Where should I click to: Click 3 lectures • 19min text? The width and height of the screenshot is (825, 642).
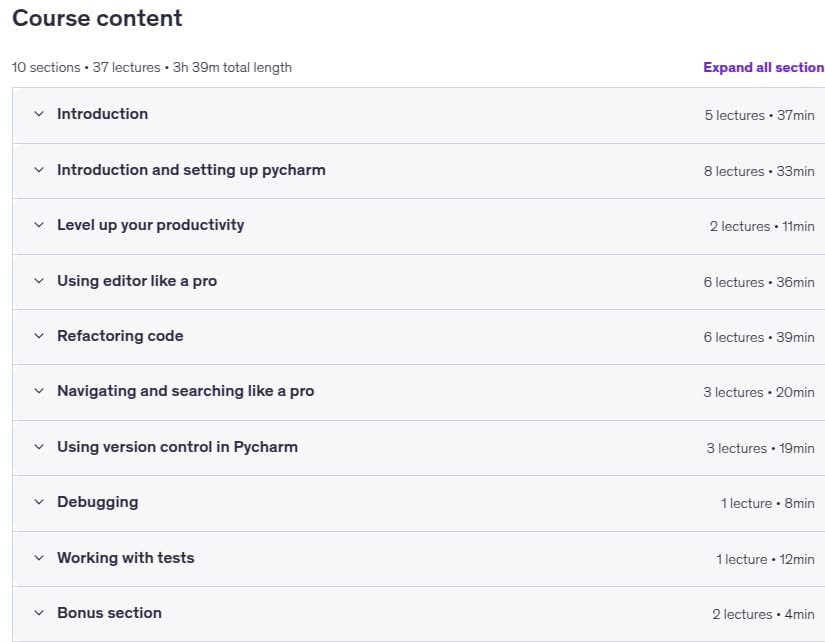[760, 448]
